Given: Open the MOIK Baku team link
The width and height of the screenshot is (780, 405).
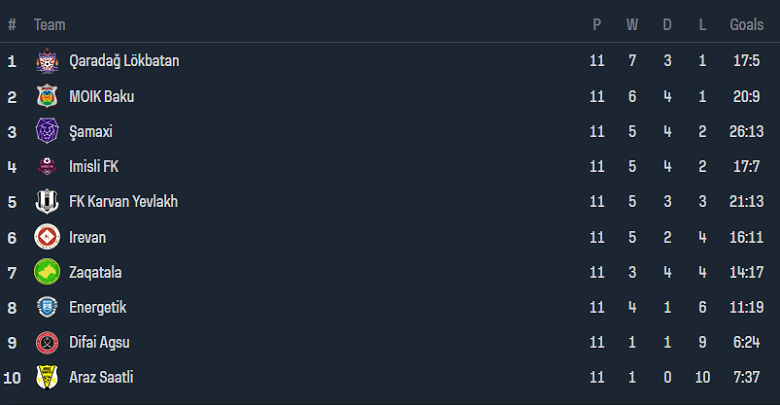Looking at the screenshot, I should click(101, 97).
